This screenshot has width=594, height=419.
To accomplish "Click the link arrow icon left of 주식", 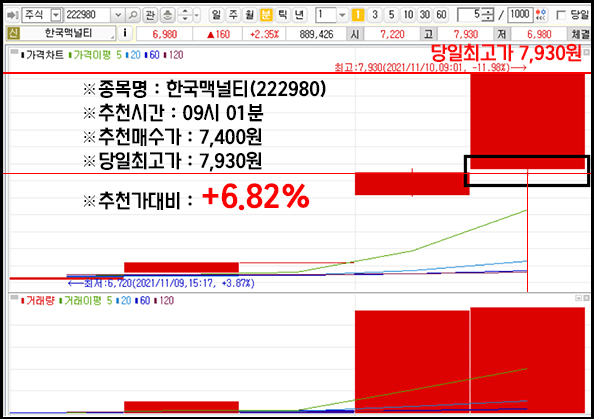I will pos(13,15).
